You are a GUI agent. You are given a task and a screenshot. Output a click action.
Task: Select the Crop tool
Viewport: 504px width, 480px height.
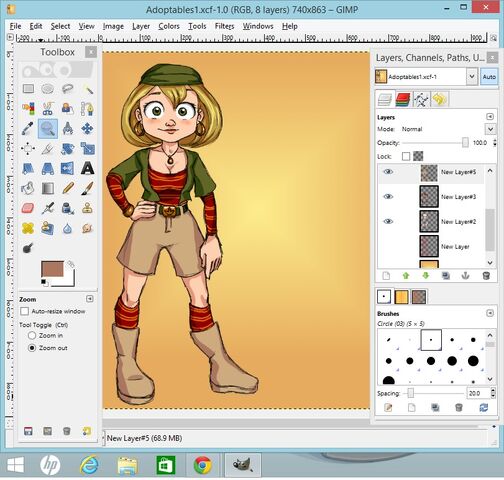pyautogui.click(x=48, y=149)
